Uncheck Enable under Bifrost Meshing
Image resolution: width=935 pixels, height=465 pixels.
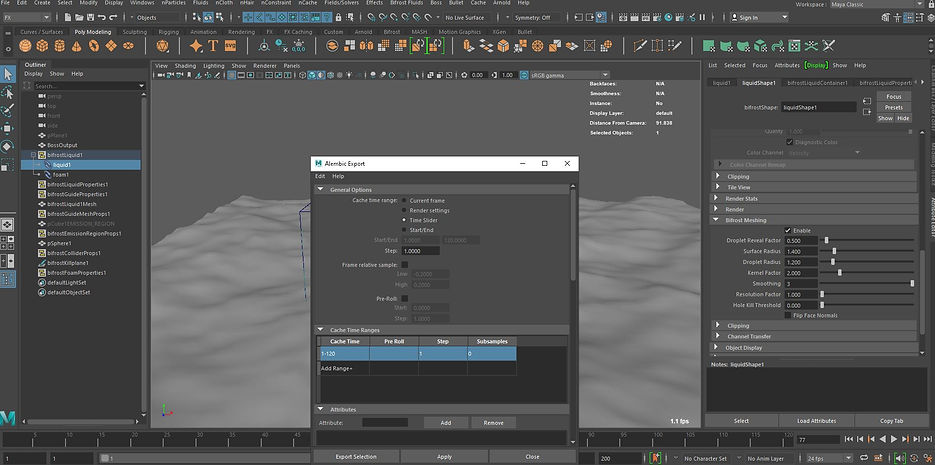click(x=788, y=230)
